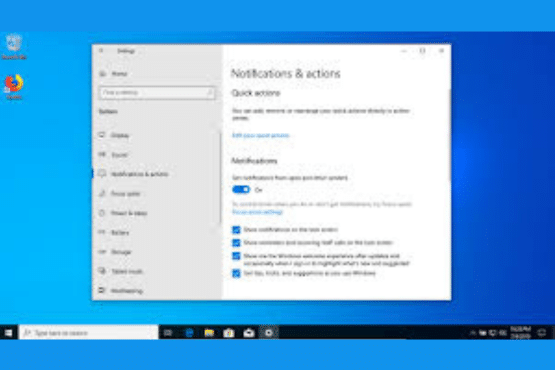Expand hidden system tray icons chevron
The height and width of the screenshot is (370, 555).
tap(472, 332)
